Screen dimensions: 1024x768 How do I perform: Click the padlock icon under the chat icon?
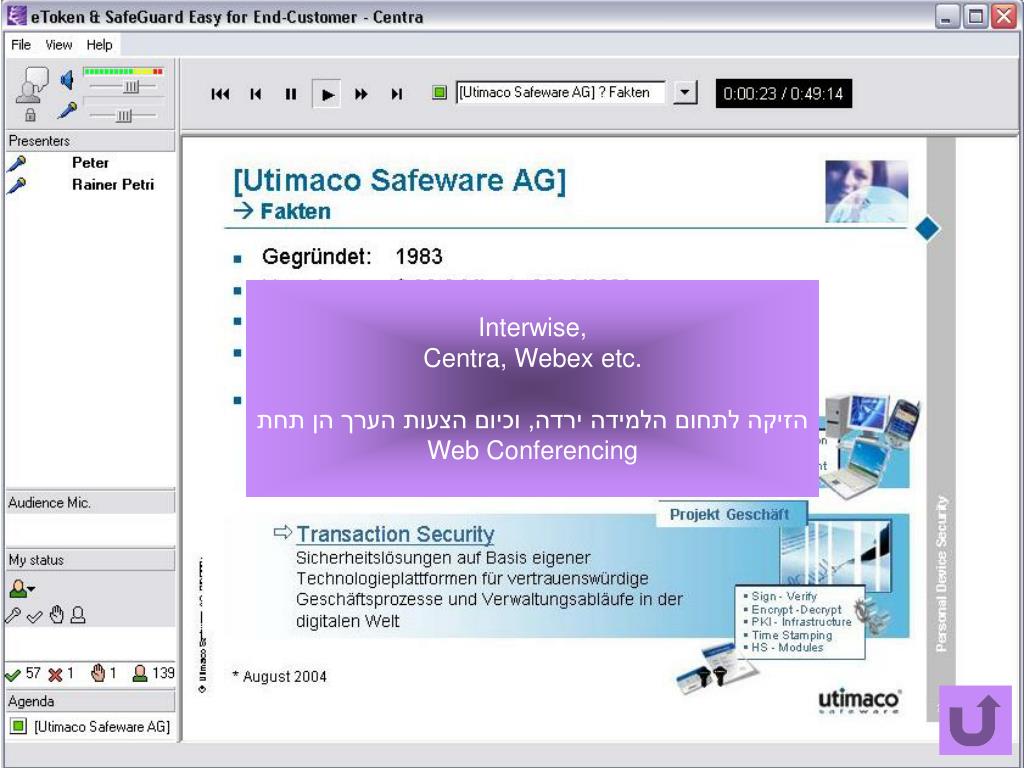pyautogui.click(x=30, y=116)
